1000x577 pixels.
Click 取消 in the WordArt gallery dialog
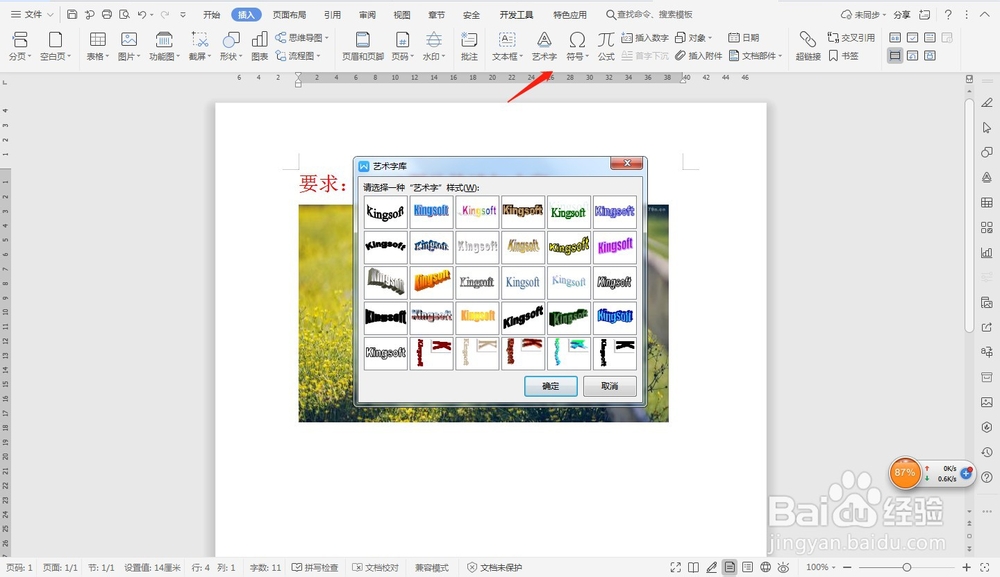pos(610,386)
